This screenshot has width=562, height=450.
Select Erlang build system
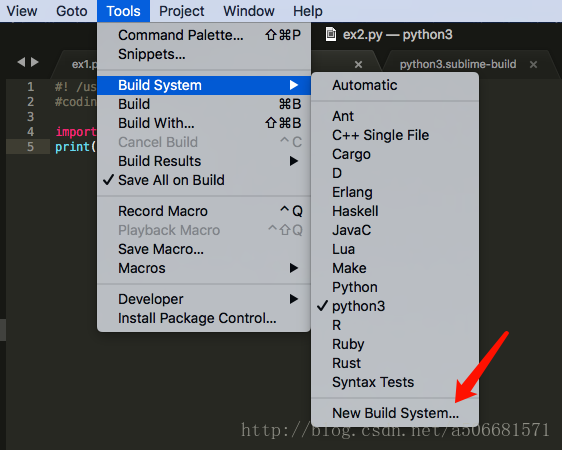pos(395,192)
